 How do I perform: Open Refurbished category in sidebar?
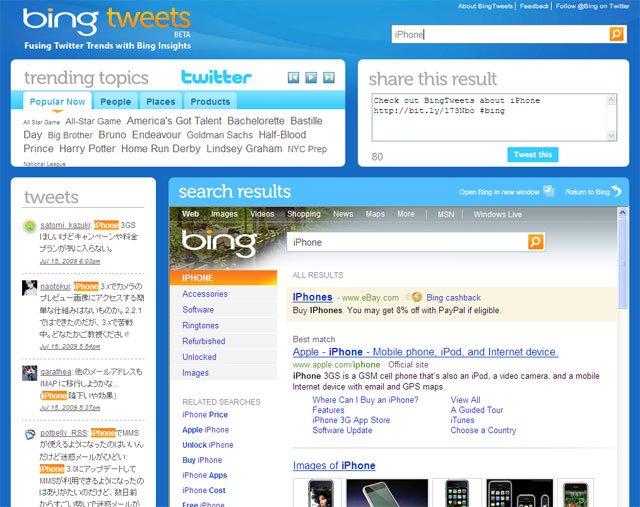click(204, 341)
